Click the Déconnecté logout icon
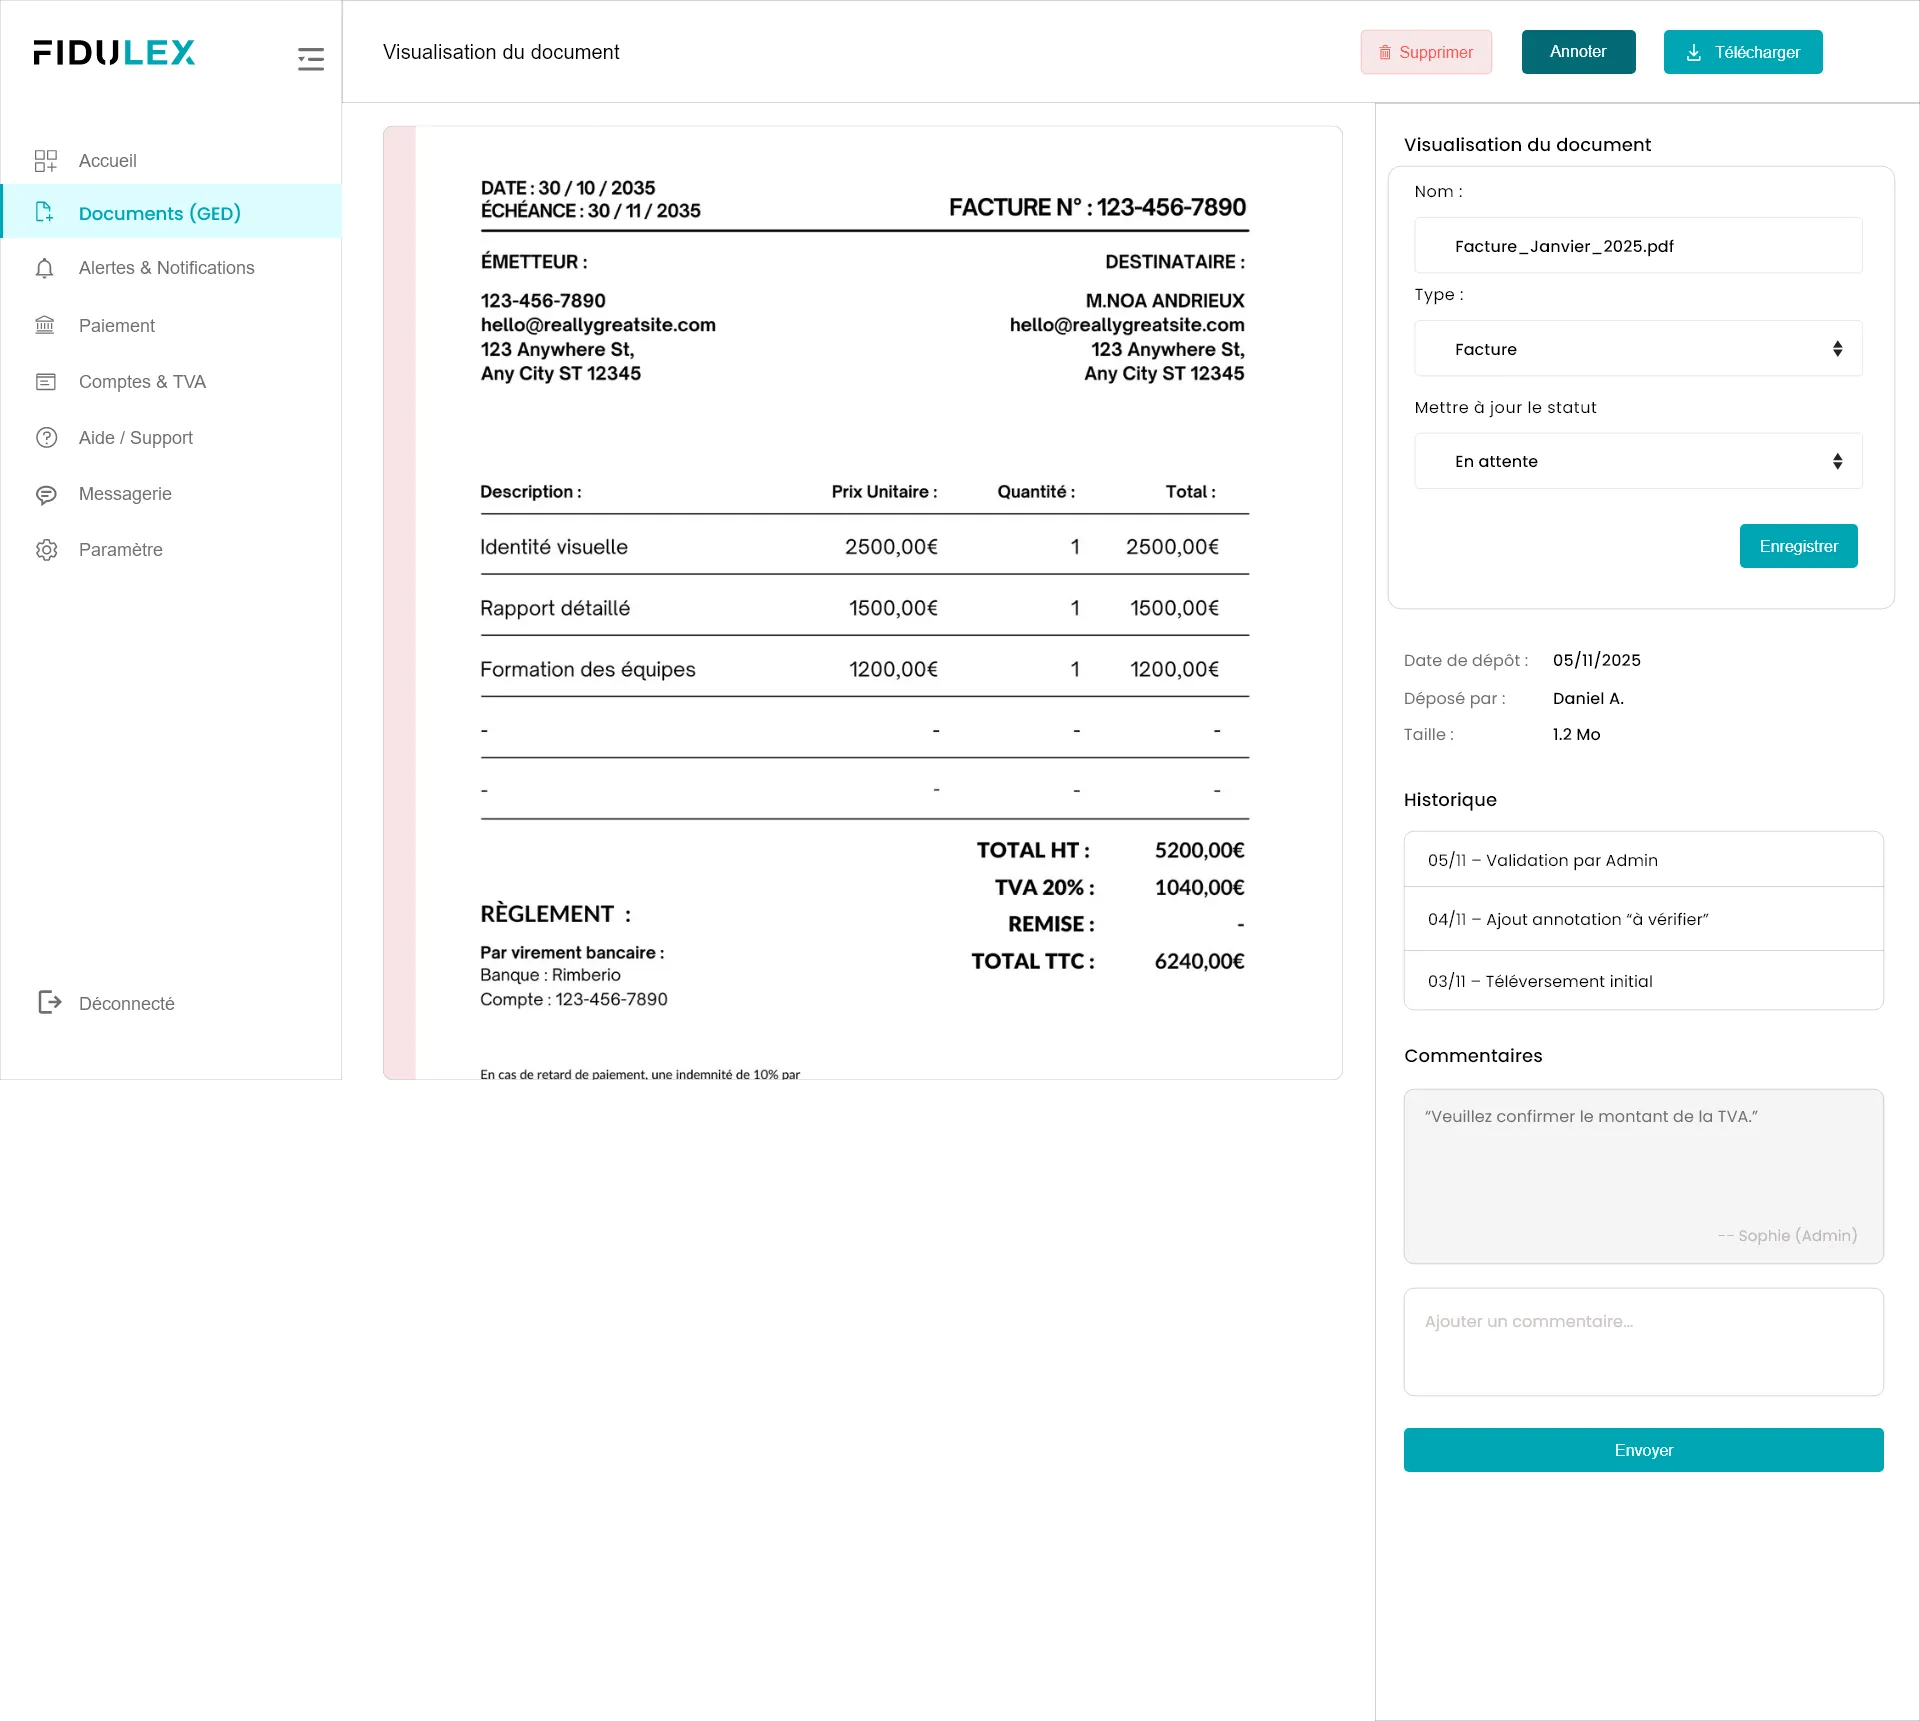Screen dimensions: 1920x1721 [49, 1002]
